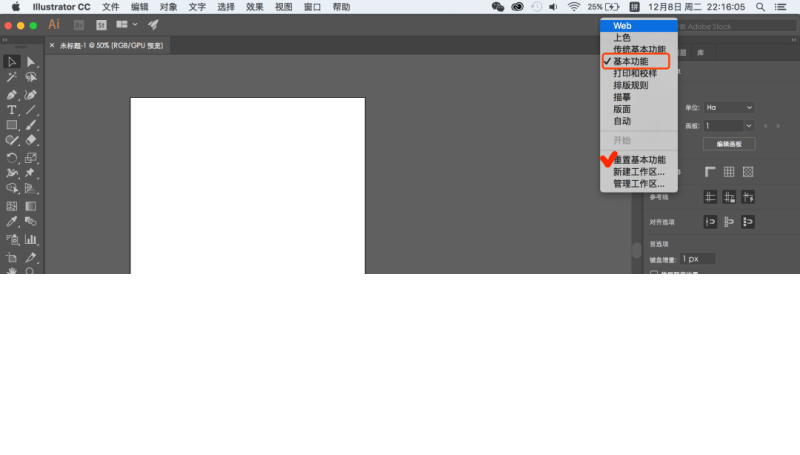Click the 编辑画板 button
This screenshot has height=455, width=800.
pyautogui.click(x=728, y=144)
